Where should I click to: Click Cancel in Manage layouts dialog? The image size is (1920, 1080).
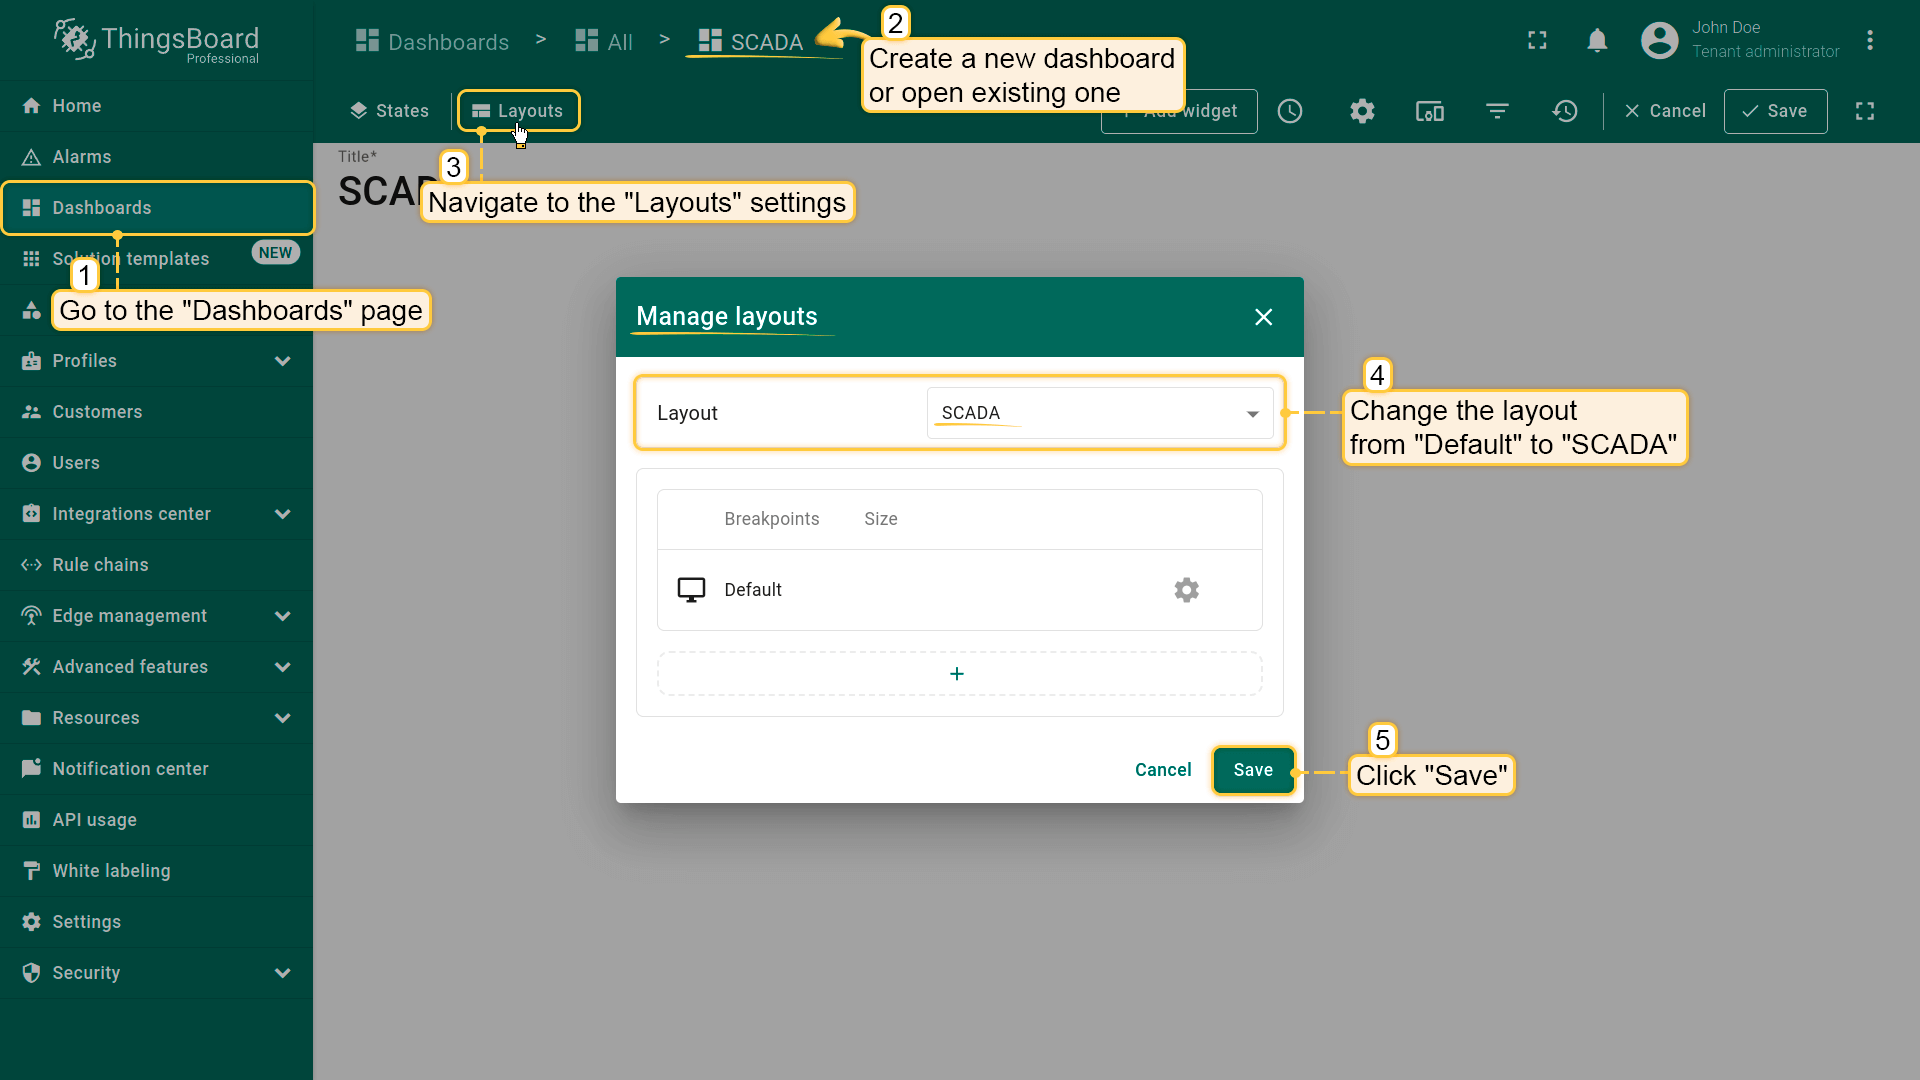click(1163, 770)
